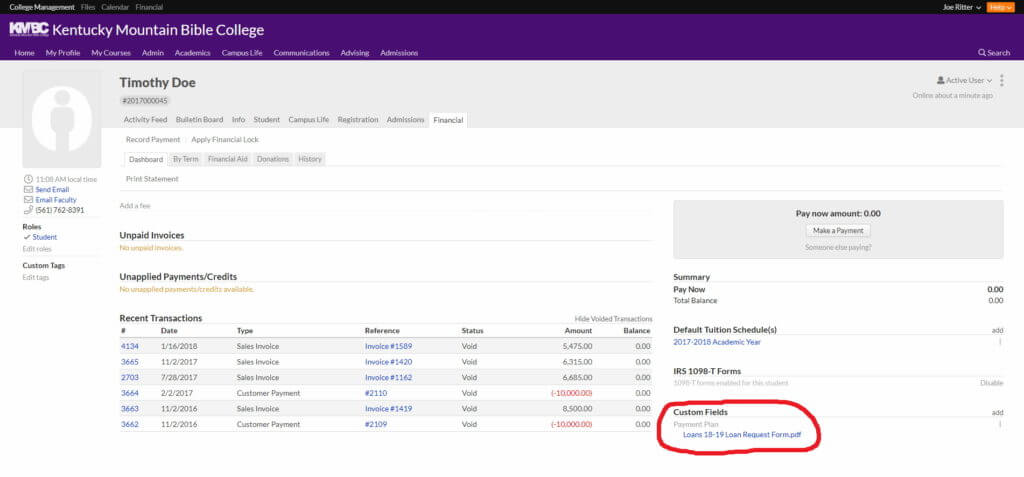Open Invoice #1589 reference link
The image size is (1024, 477).
click(x=388, y=346)
